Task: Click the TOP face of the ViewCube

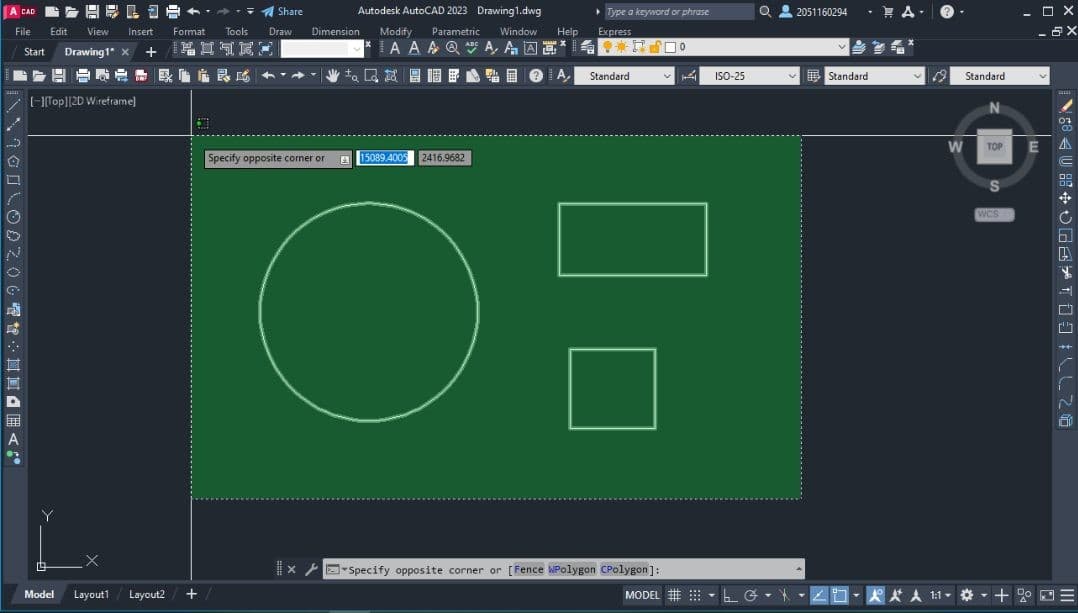Action: click(x=994, y=146)
